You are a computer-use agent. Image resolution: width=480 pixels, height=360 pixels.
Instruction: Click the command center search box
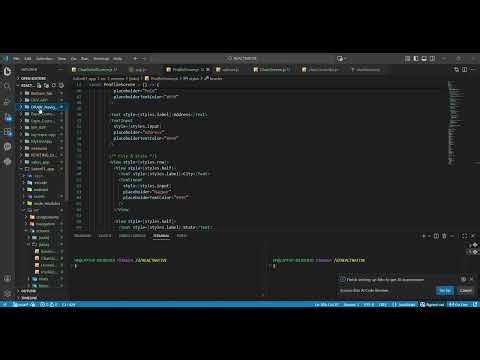pos(242,59)
